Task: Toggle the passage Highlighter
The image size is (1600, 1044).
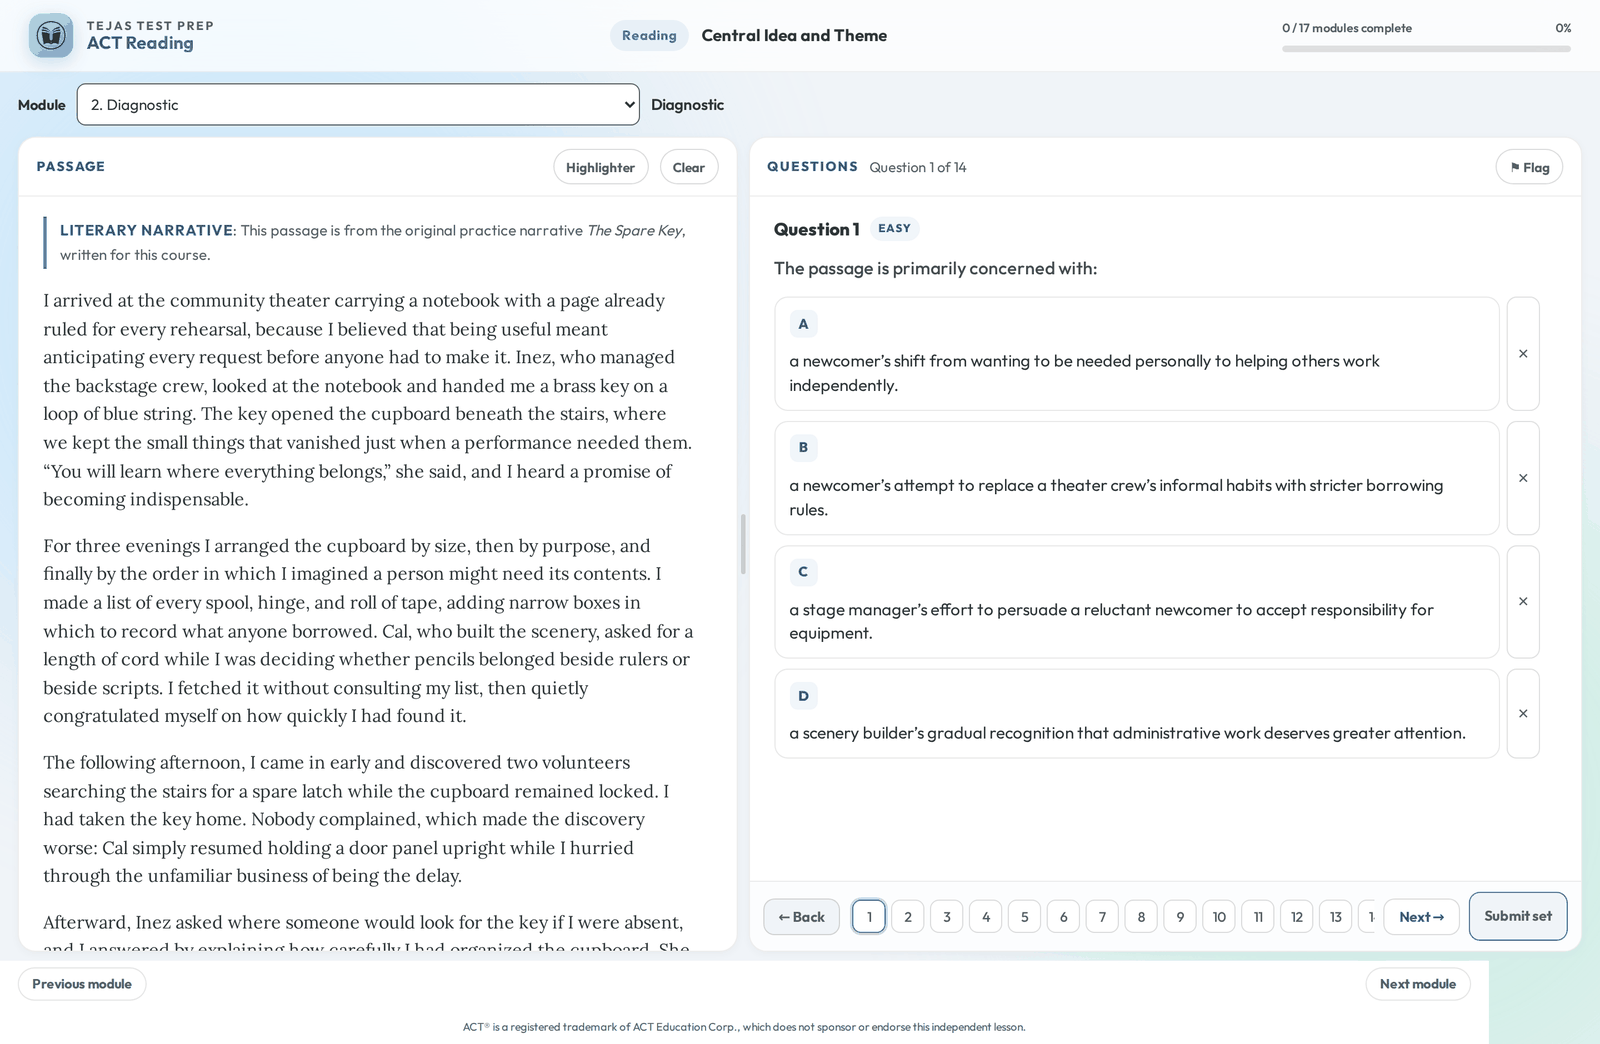Action: click(600, 167)
